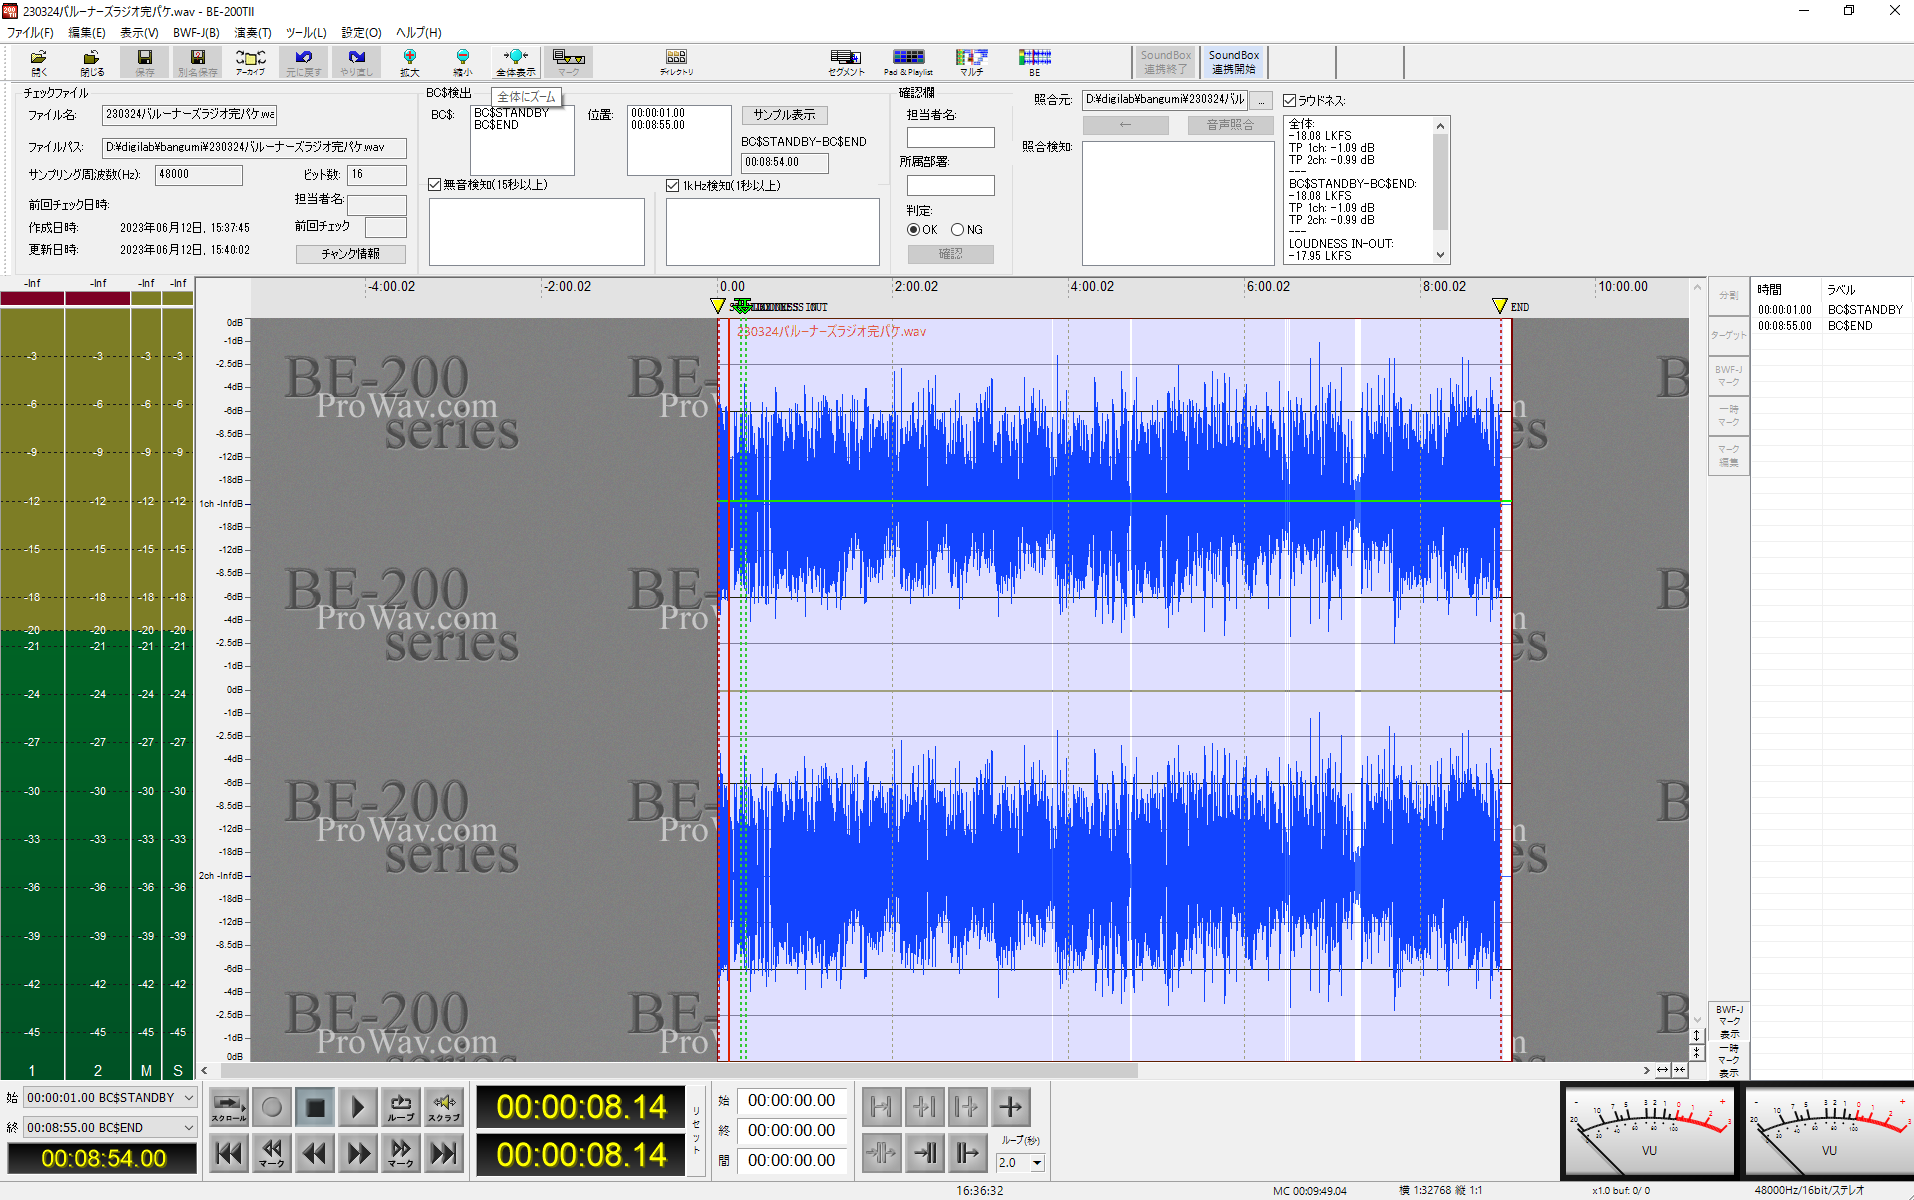Click the アーカイブ archive toolbar icon
The width and height of the screenshot is (1914, 1200).
coord(250,62)
